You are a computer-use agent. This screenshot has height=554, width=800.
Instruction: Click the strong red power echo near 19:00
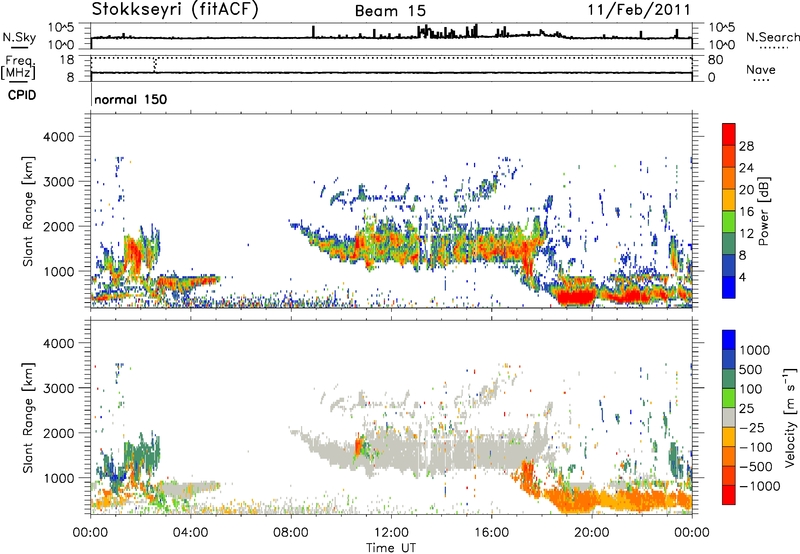pyautogui.click(x=576, y=297)
